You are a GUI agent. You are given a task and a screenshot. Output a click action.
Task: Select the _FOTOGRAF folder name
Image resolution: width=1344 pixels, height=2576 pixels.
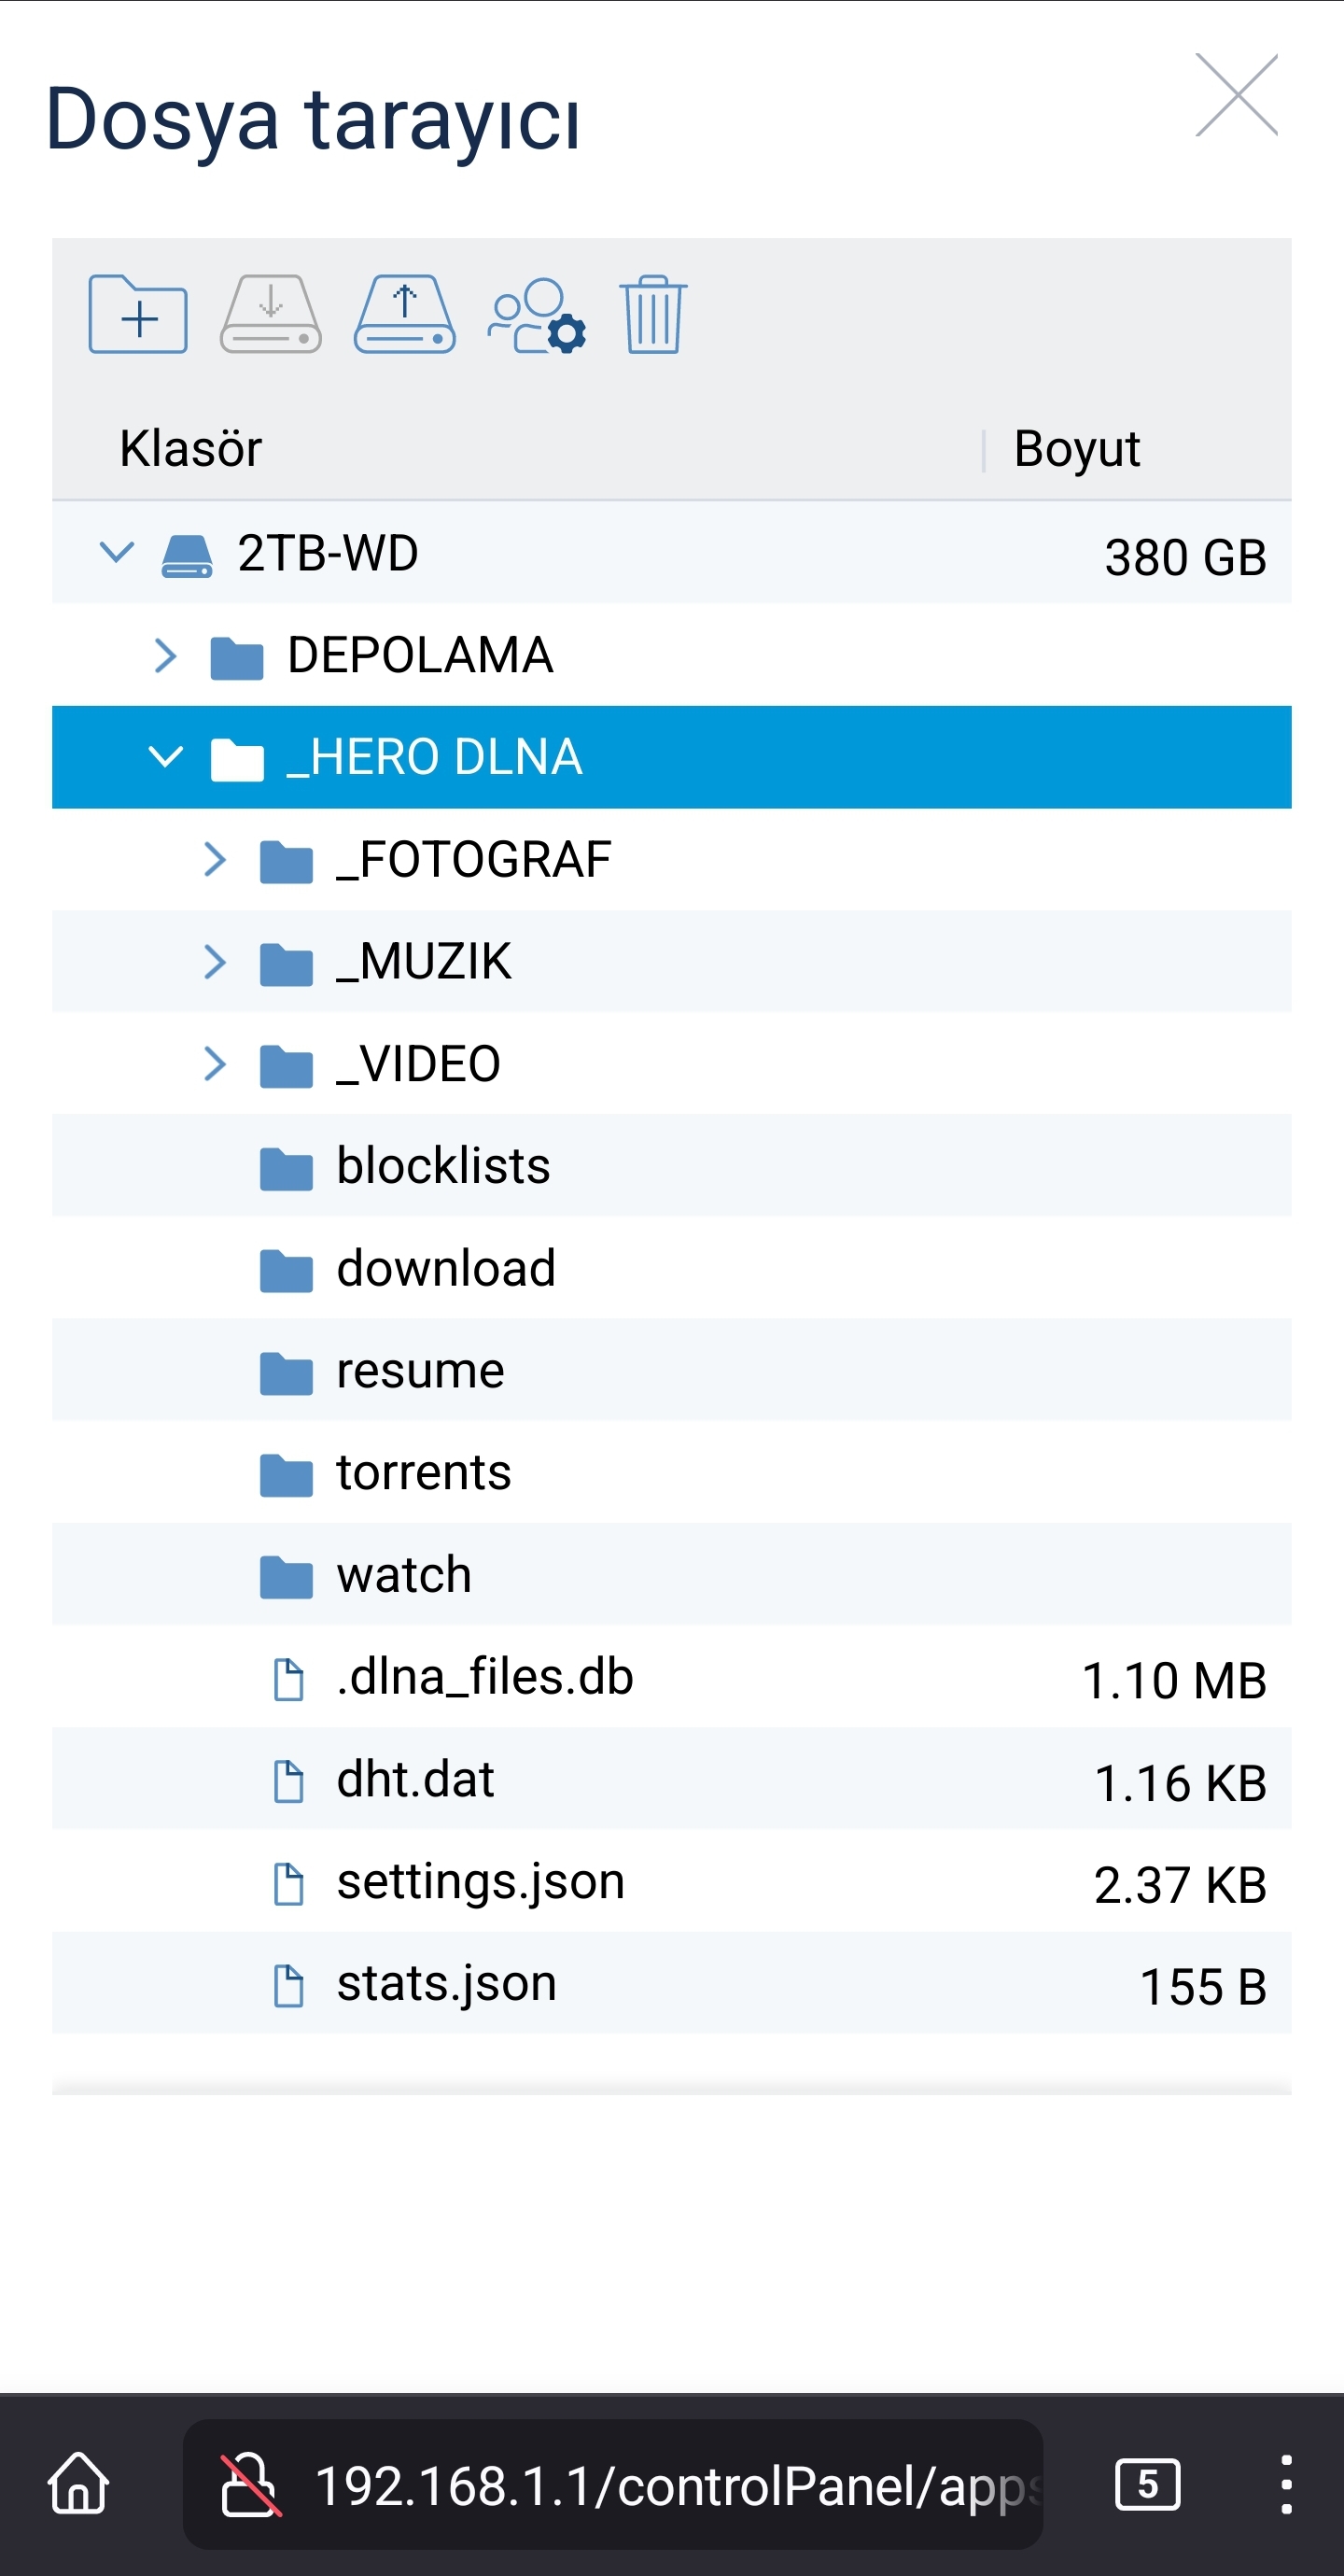point(473,860)
